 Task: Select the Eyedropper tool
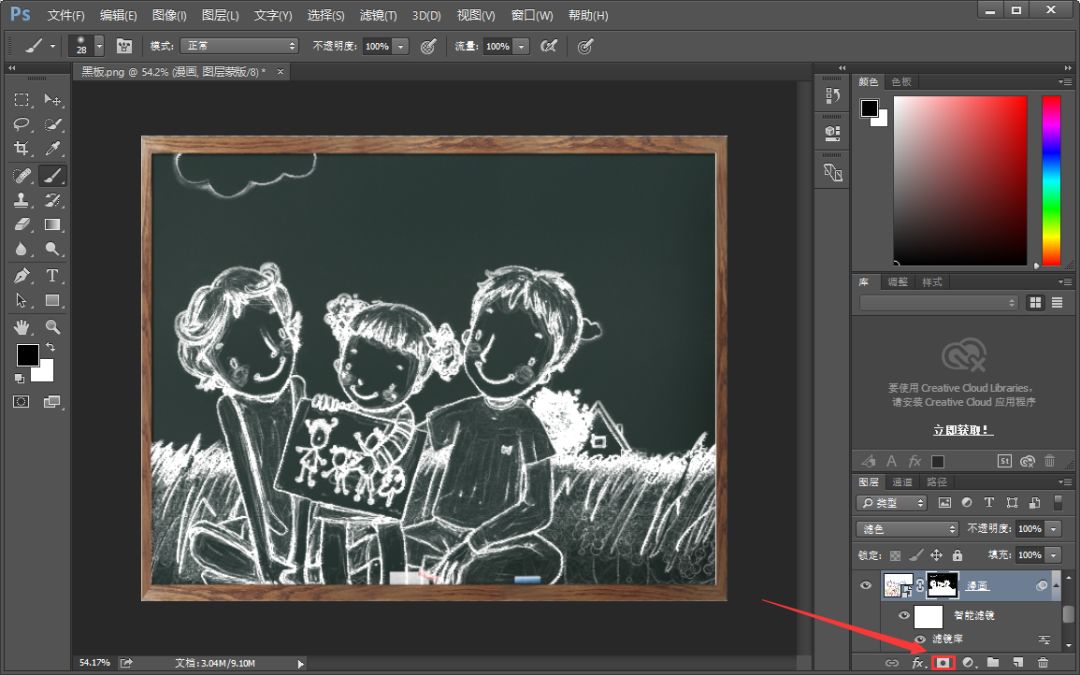tap(52, 148)
